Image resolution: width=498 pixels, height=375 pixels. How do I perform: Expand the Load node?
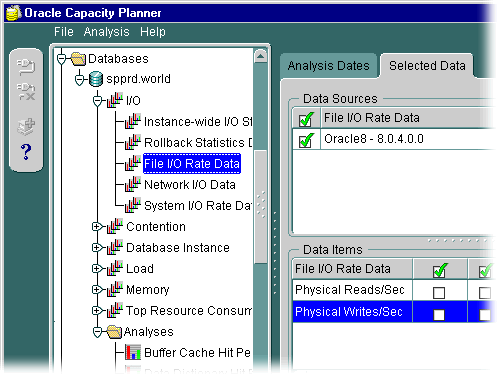point(97,269)
